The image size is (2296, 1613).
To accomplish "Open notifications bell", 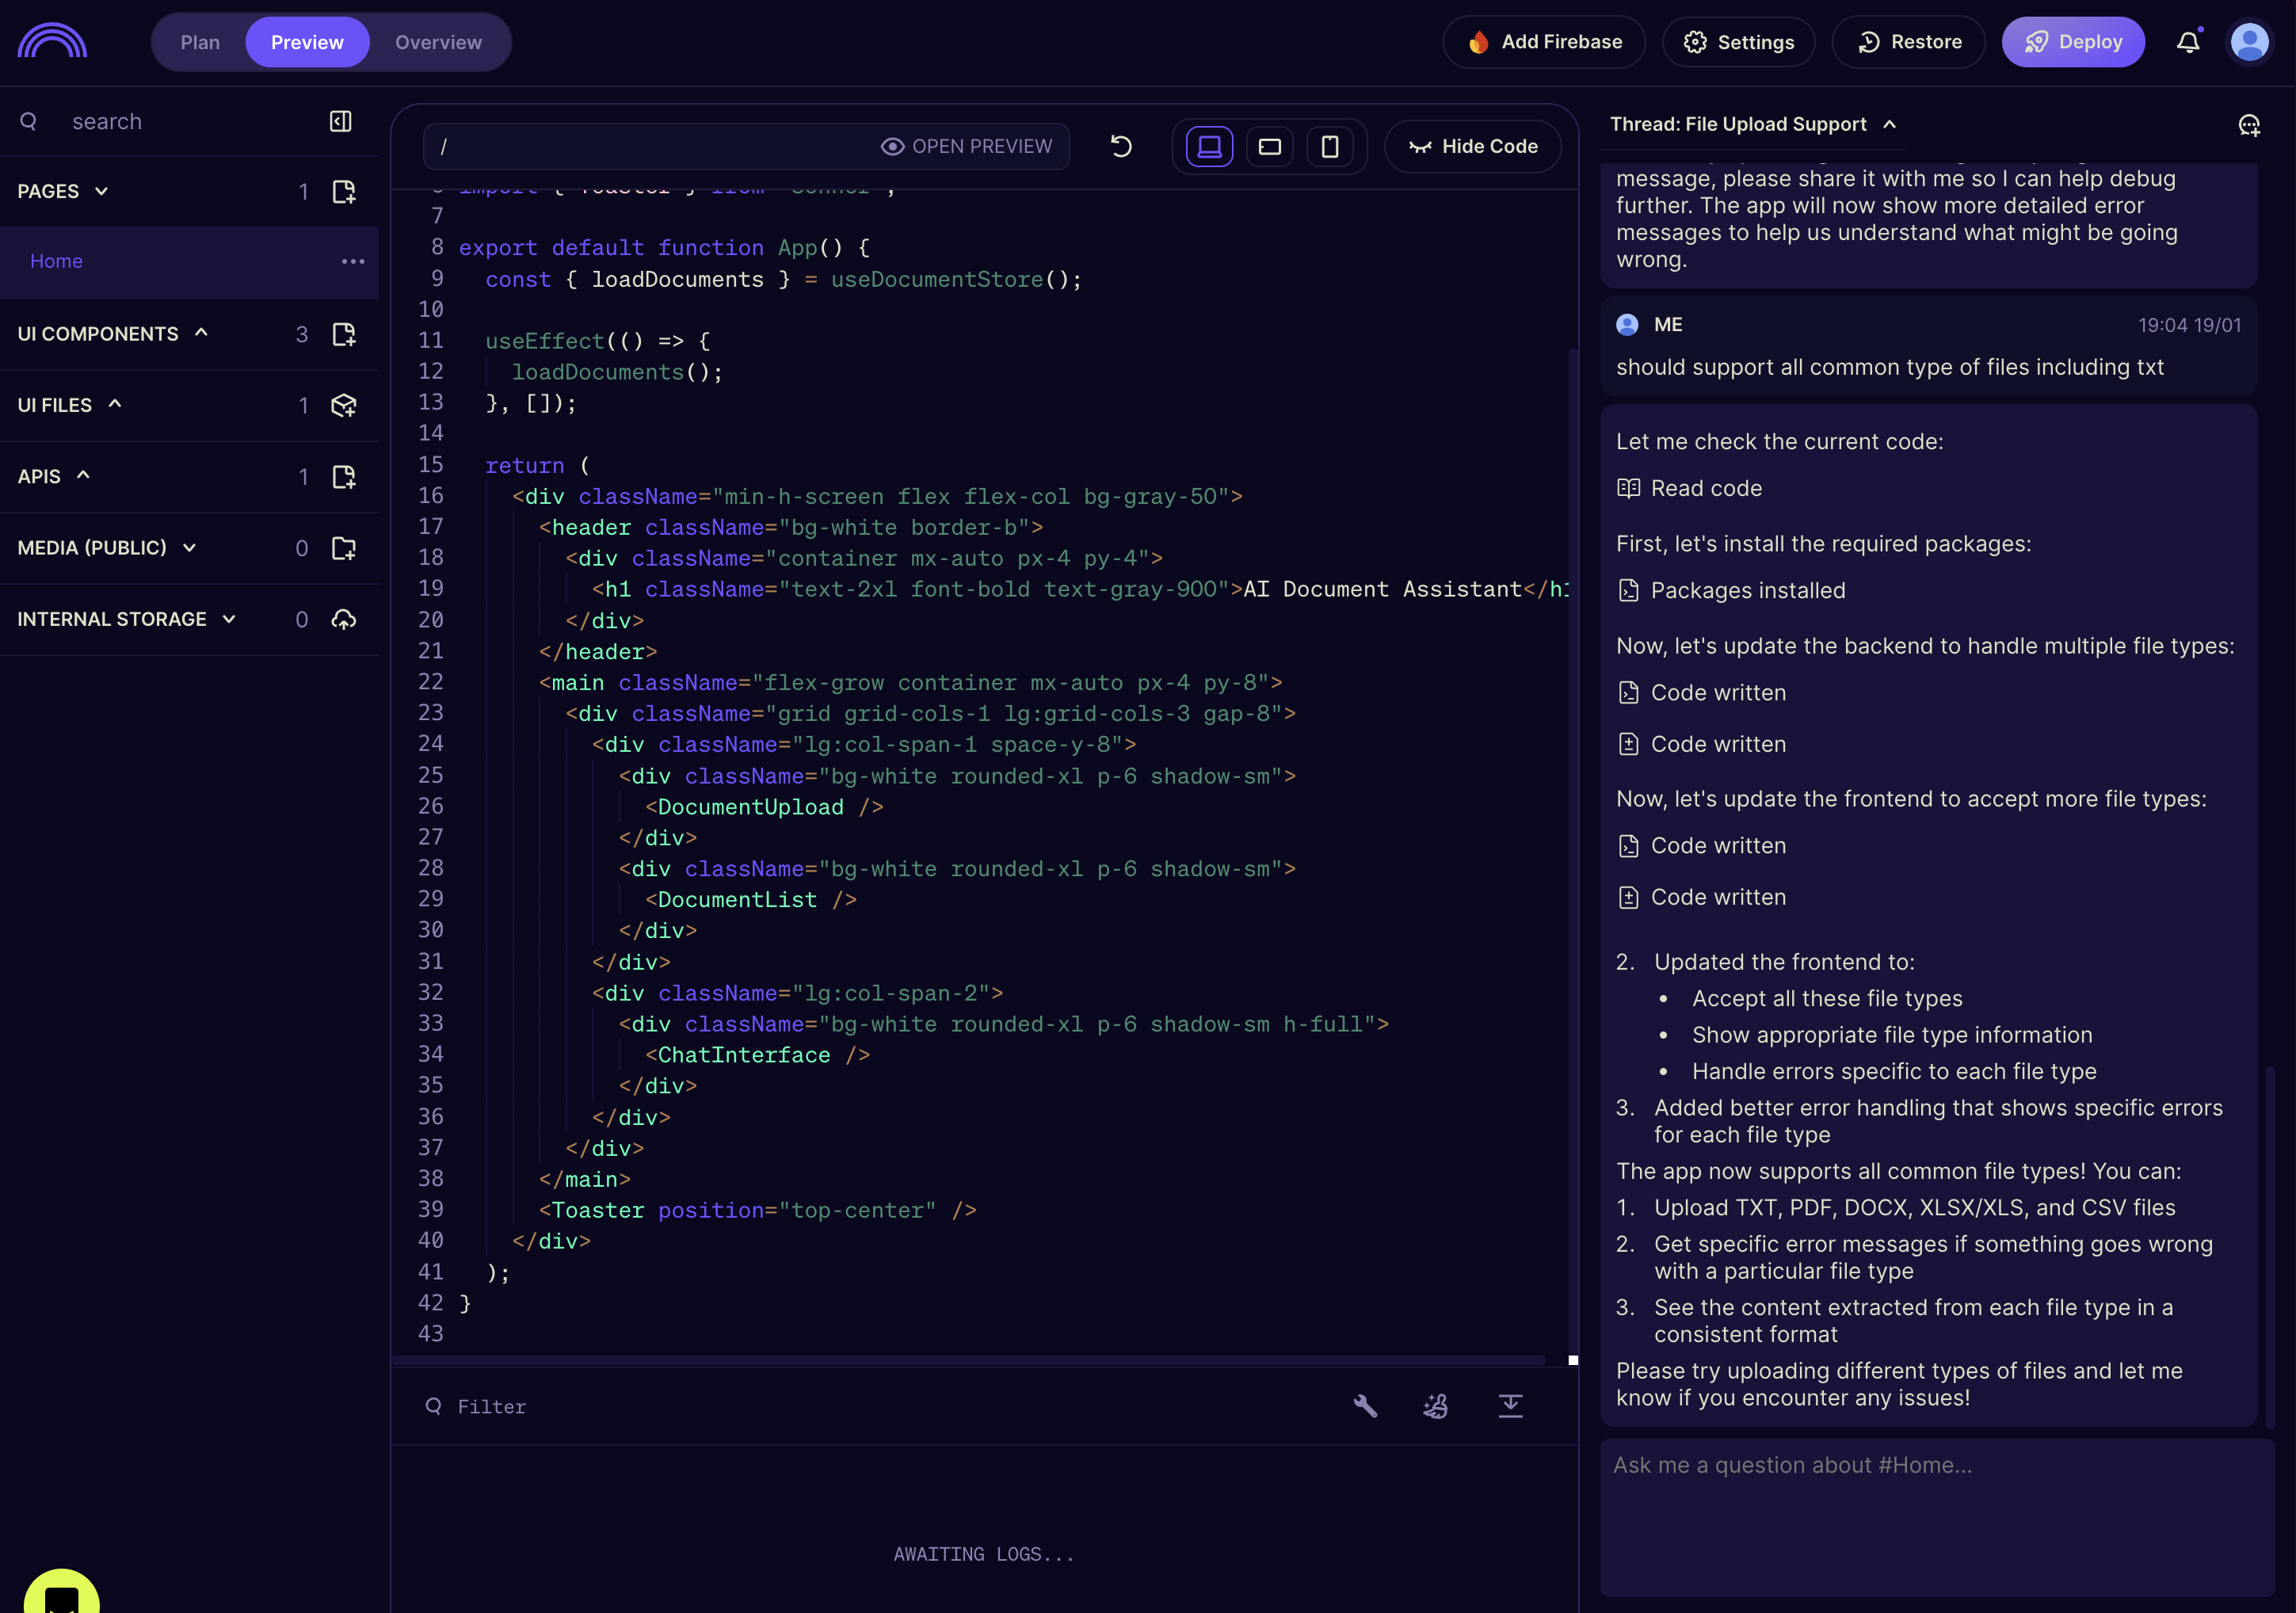I will point(2189,42).
